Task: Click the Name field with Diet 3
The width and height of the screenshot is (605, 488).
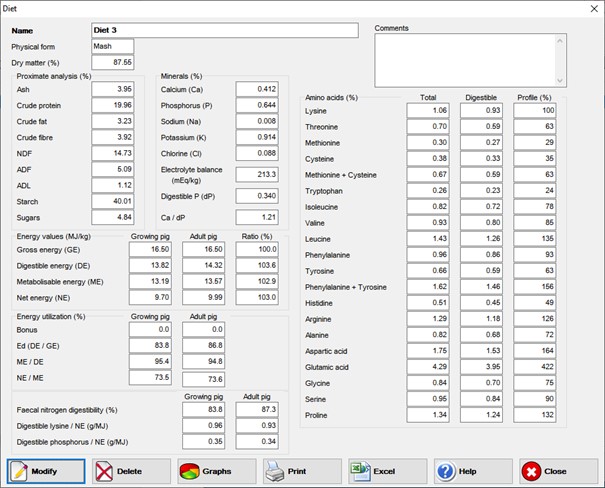Action: click(x=225, y=30)
